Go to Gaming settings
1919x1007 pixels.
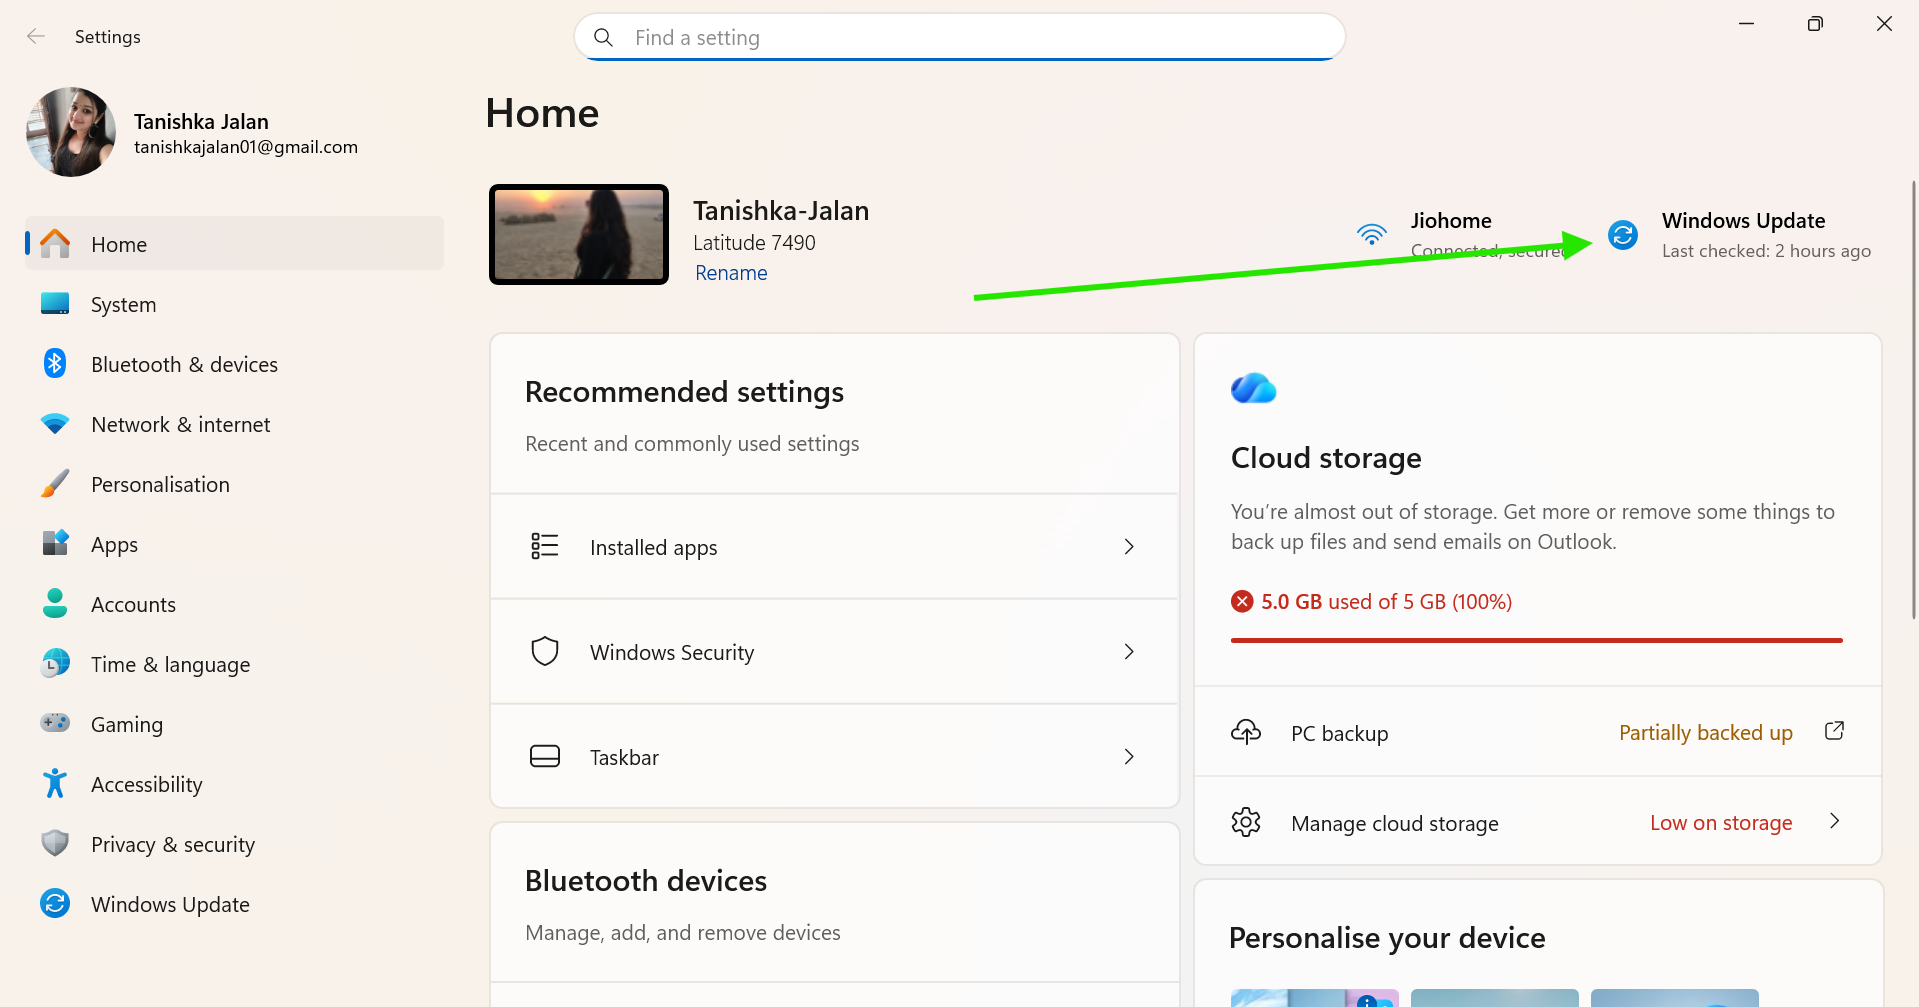tap(235, 724)
